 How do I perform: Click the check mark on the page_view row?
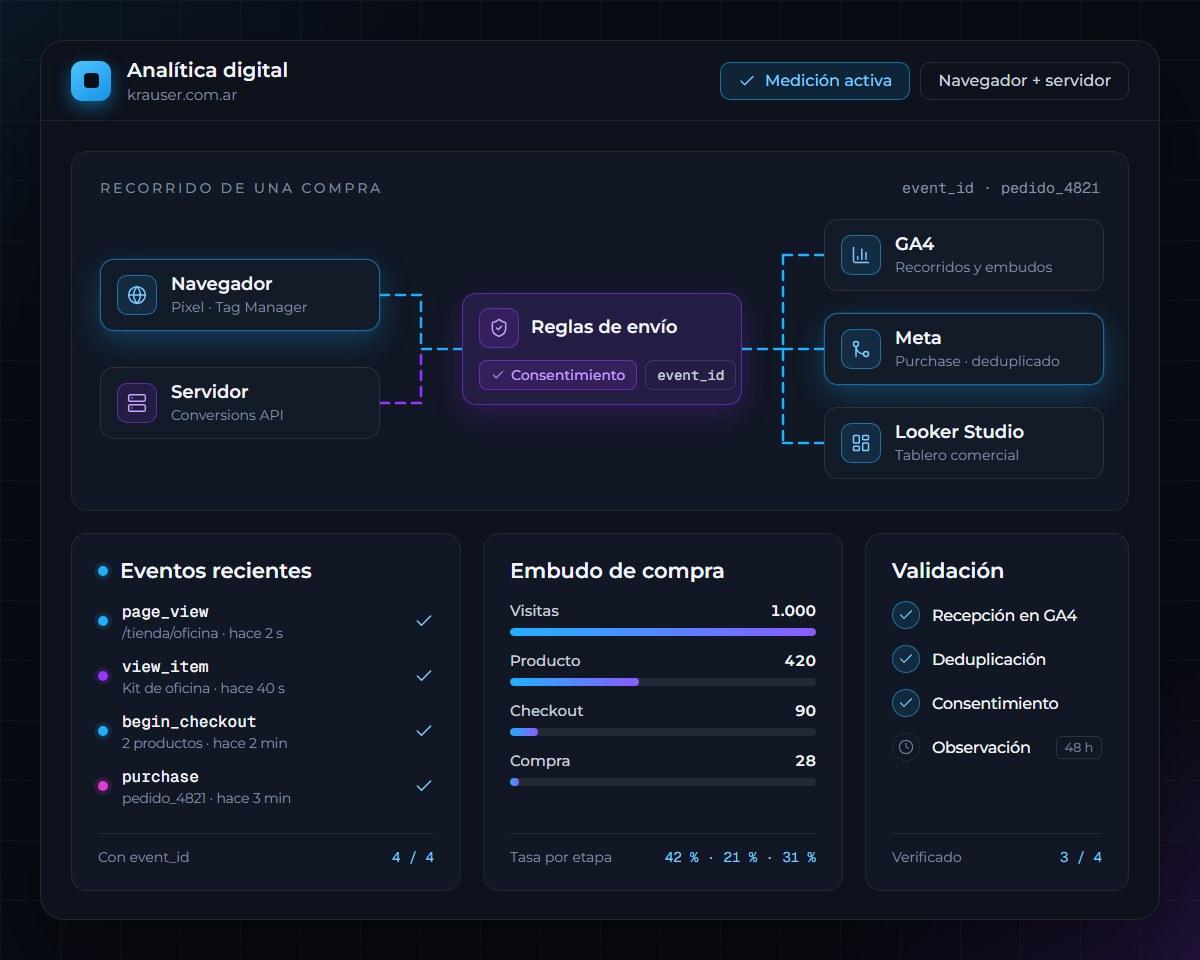tap(424, 621)
